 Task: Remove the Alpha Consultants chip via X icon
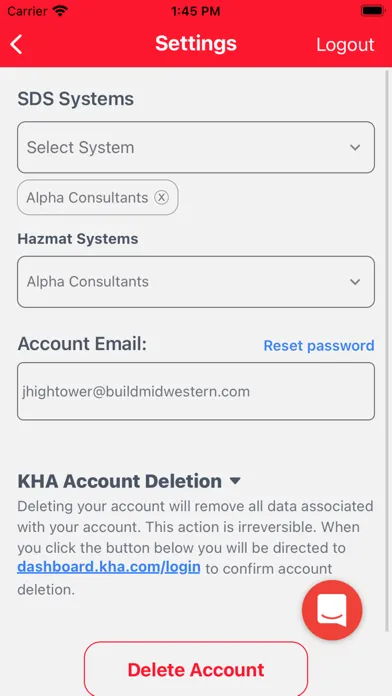(x=162, y=198)
